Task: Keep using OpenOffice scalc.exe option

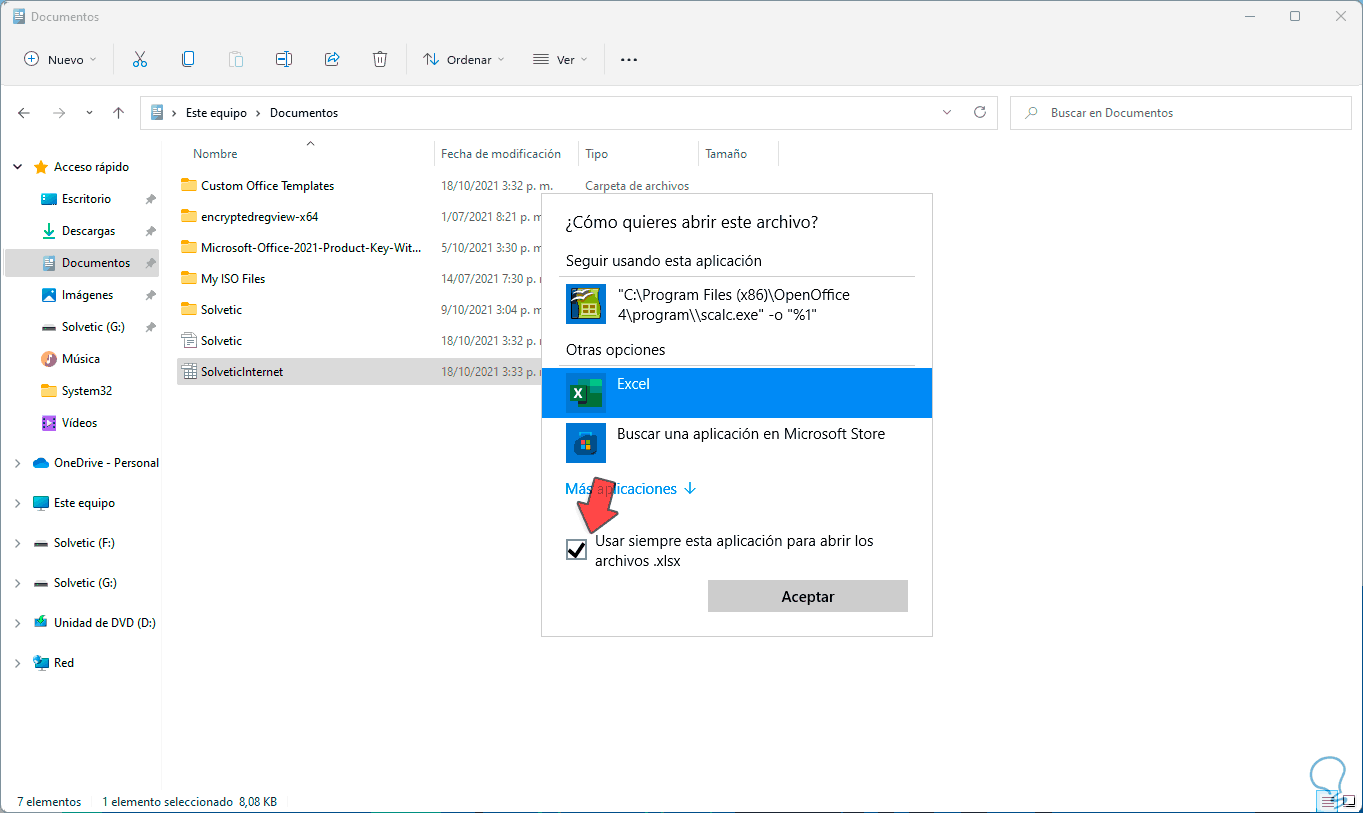Action: (737, 304)
